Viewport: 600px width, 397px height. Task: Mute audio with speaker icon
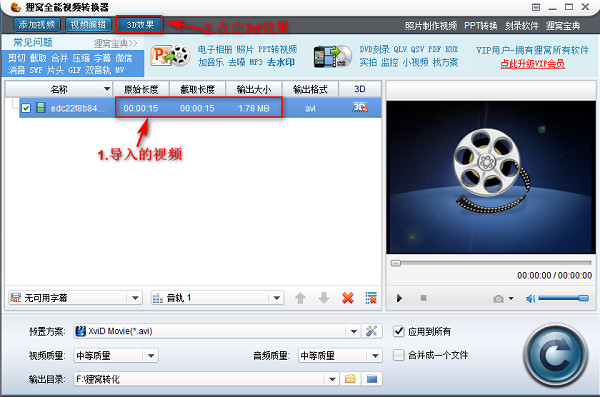point(530,299)
